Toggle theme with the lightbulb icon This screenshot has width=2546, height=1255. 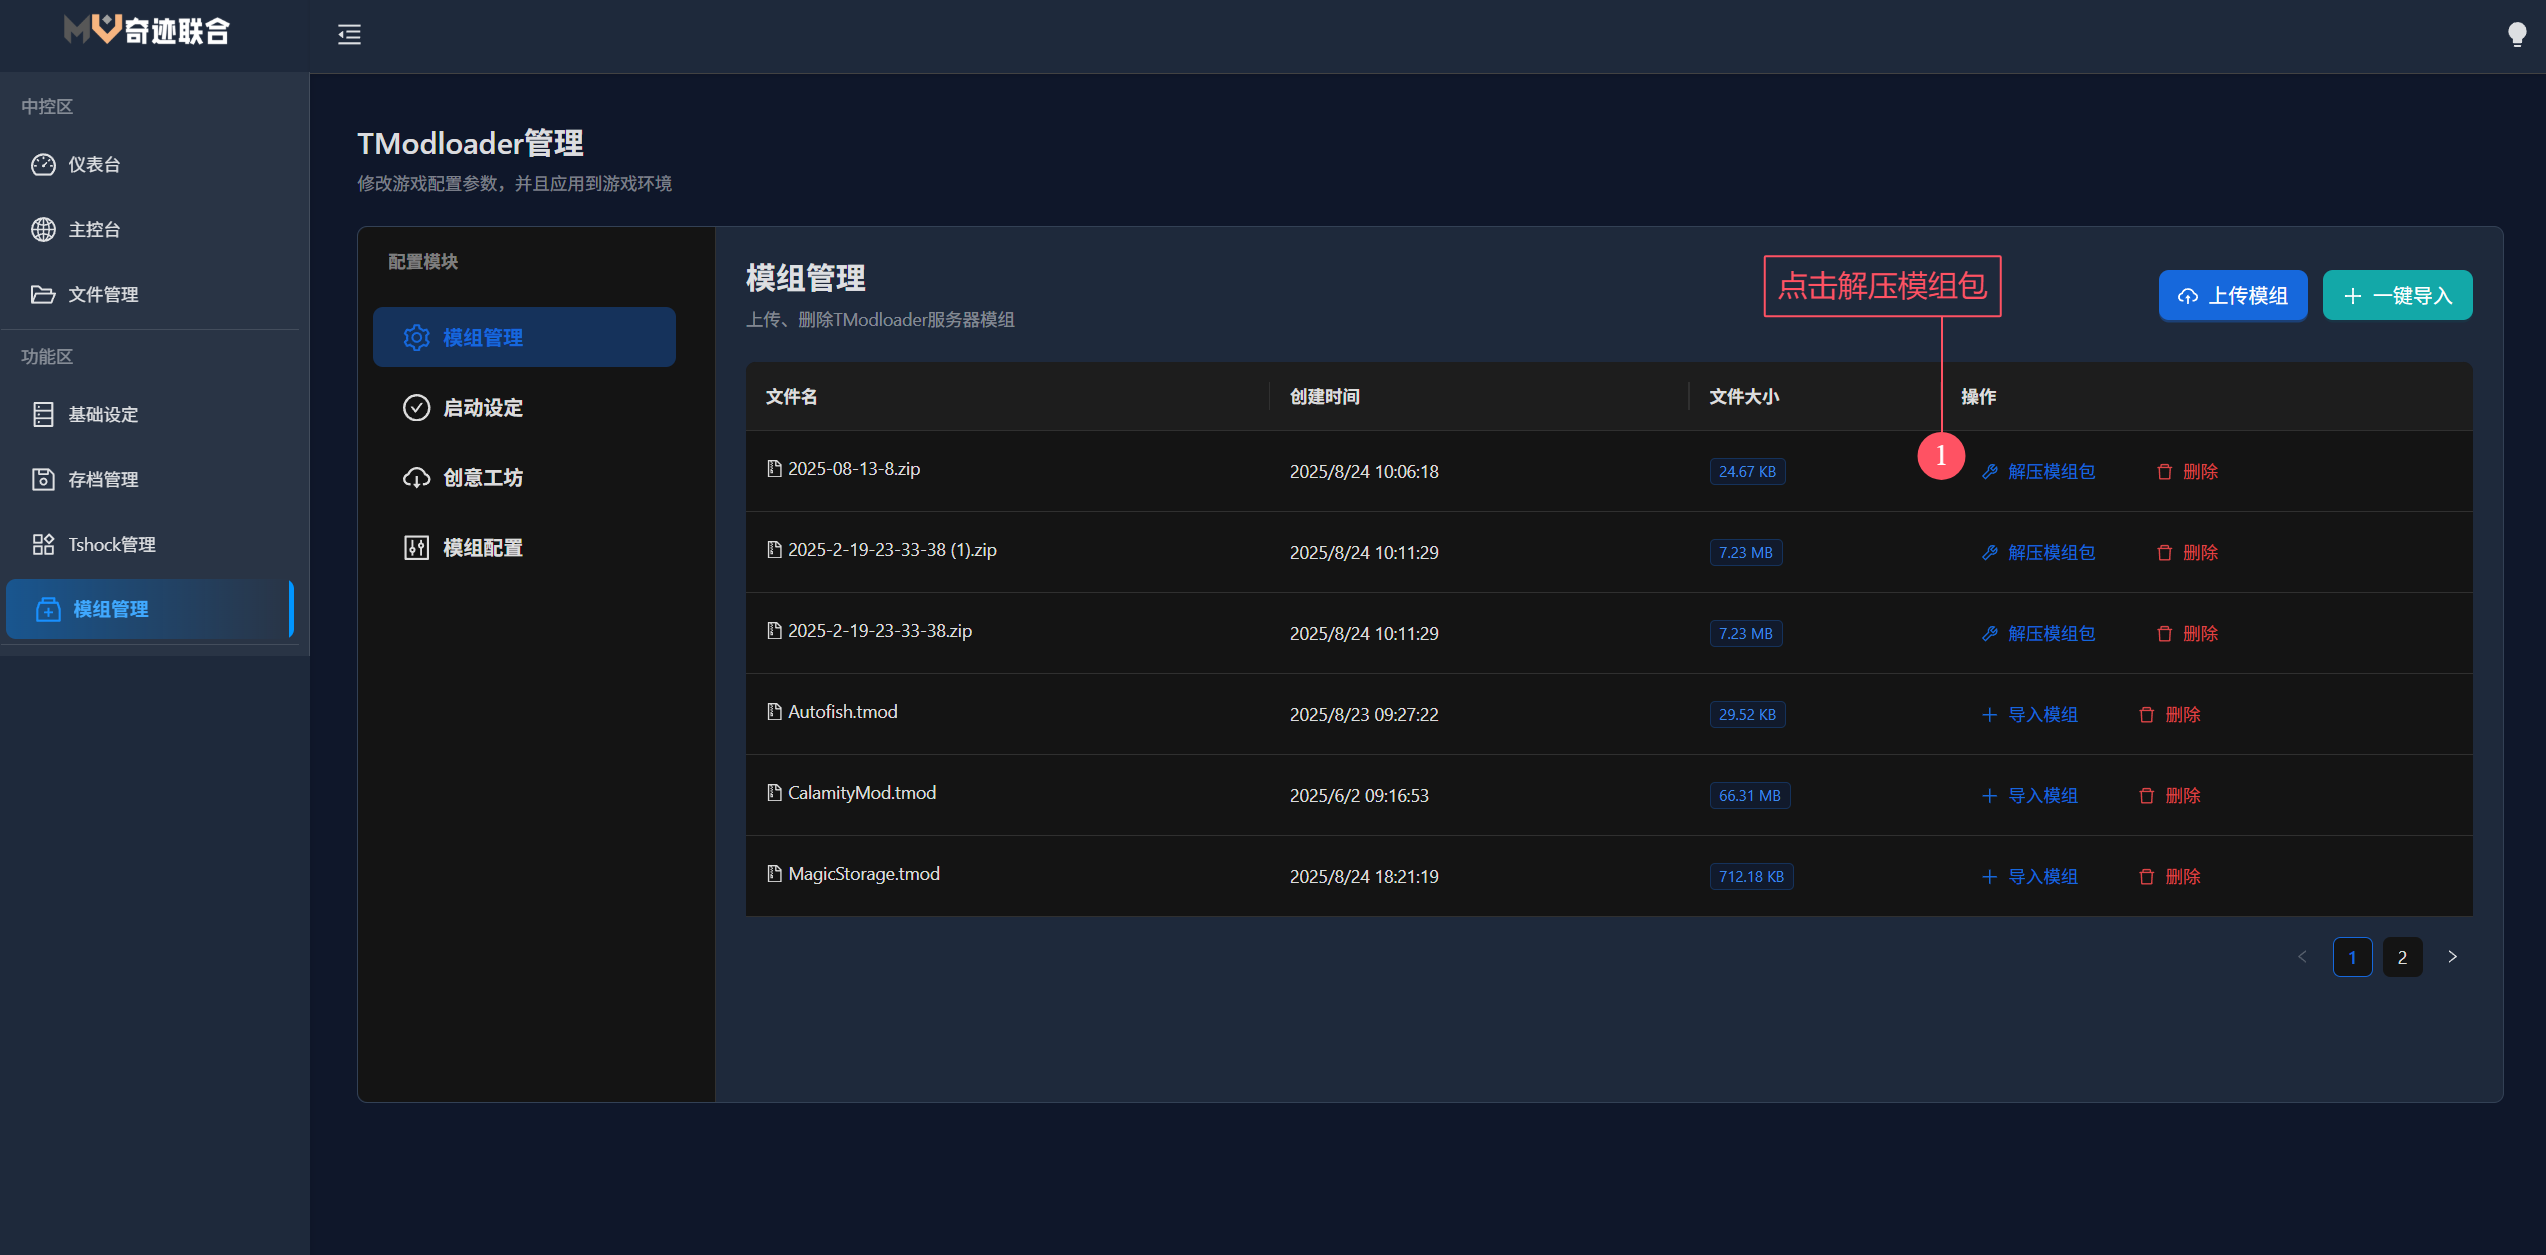2517,35
